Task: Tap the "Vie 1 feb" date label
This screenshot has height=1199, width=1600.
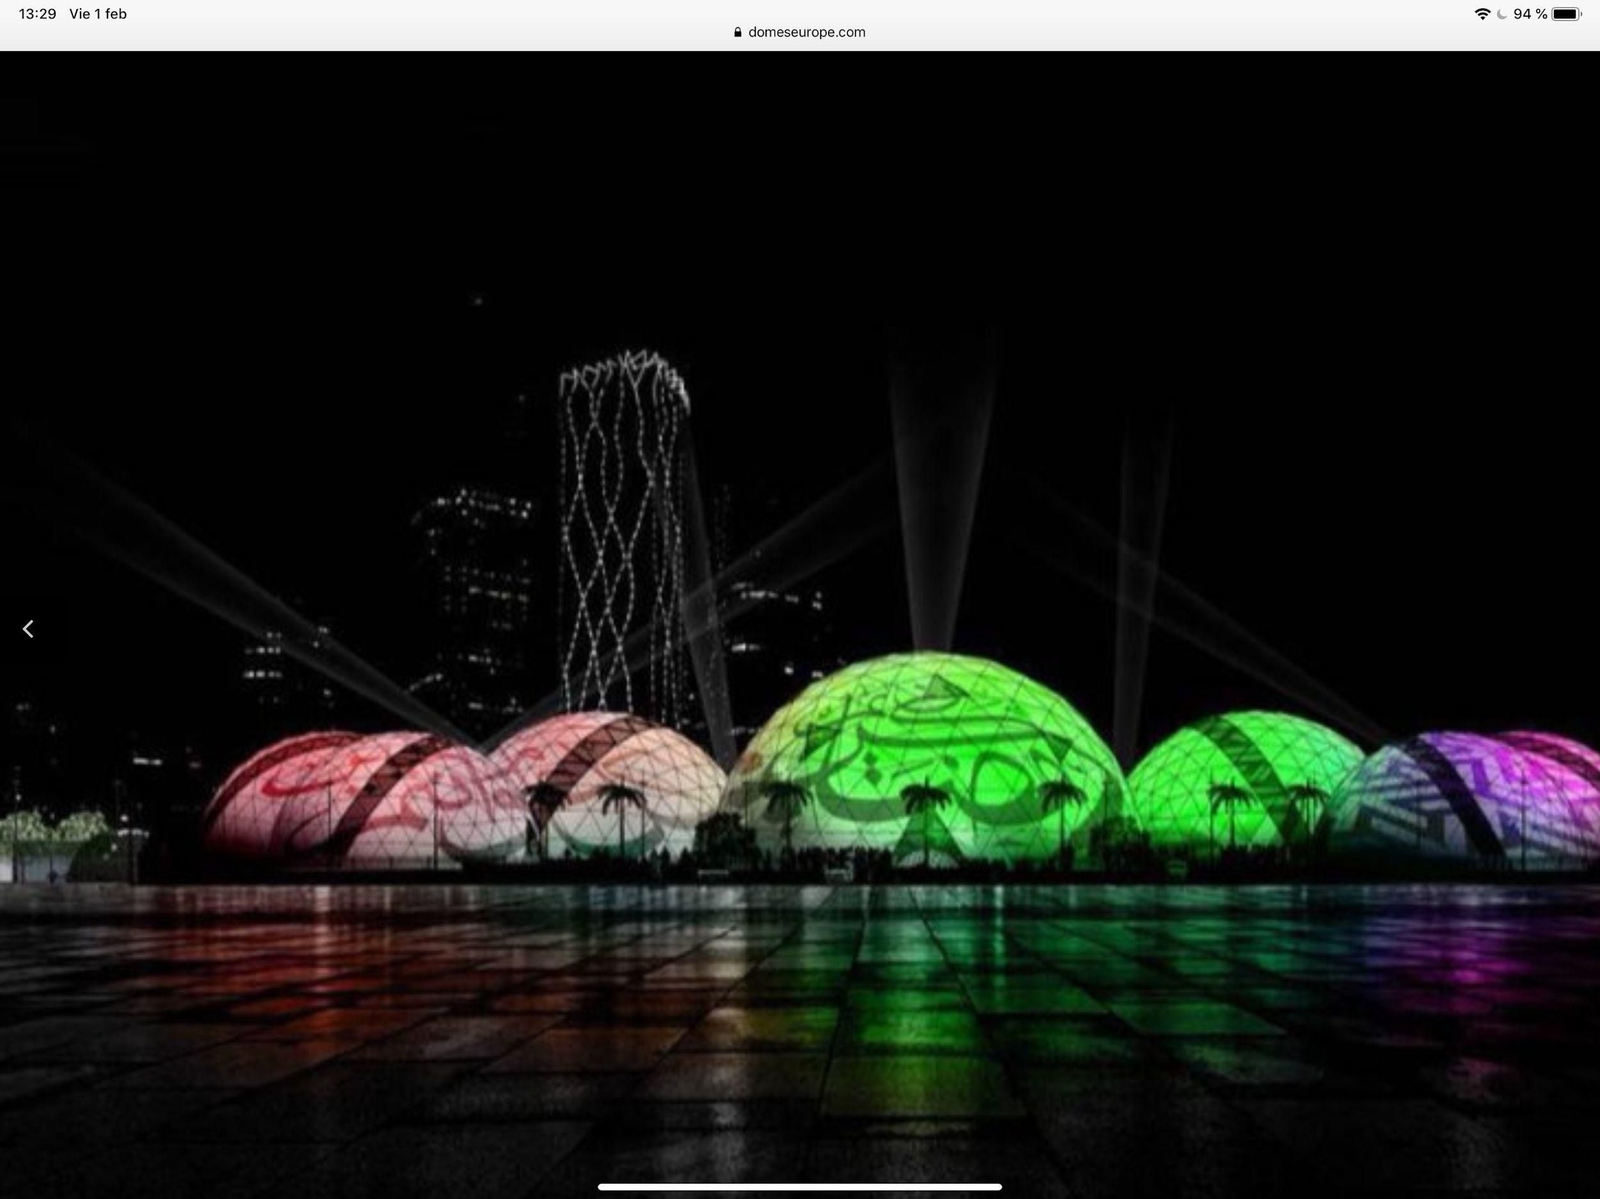Action: point(98,14)
